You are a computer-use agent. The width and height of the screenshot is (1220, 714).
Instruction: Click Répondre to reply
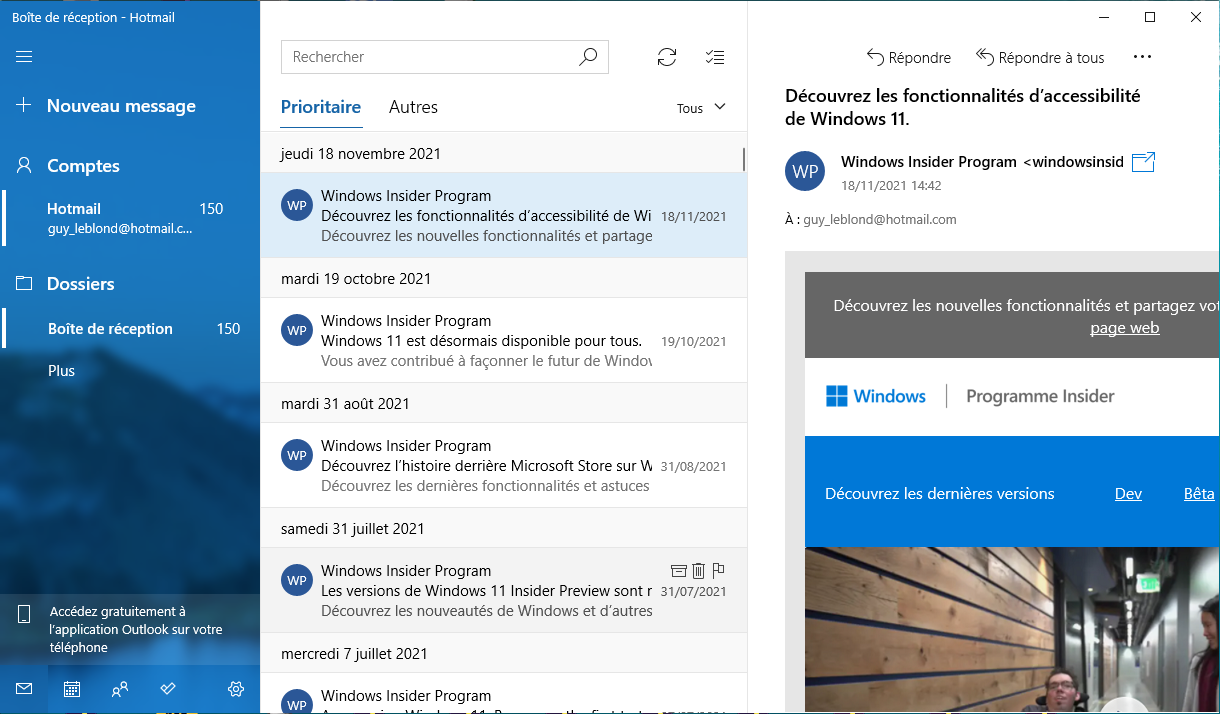click(x=909, y=57)
